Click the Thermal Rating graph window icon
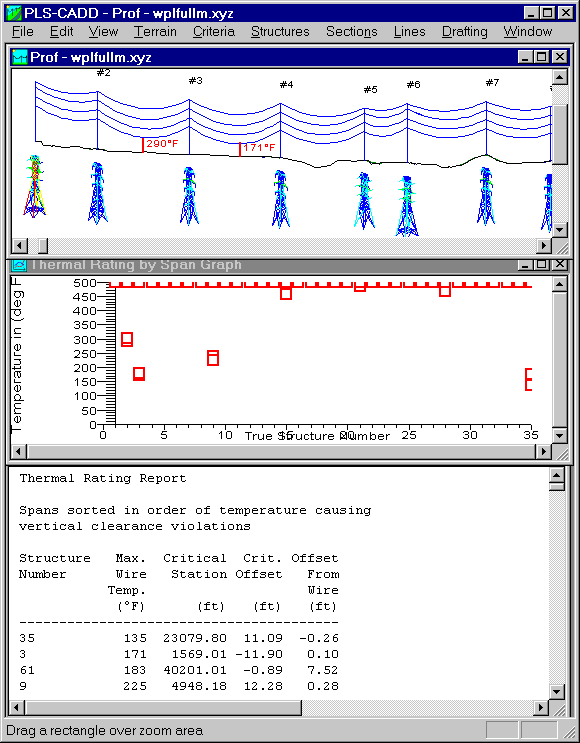 point(19,264)
